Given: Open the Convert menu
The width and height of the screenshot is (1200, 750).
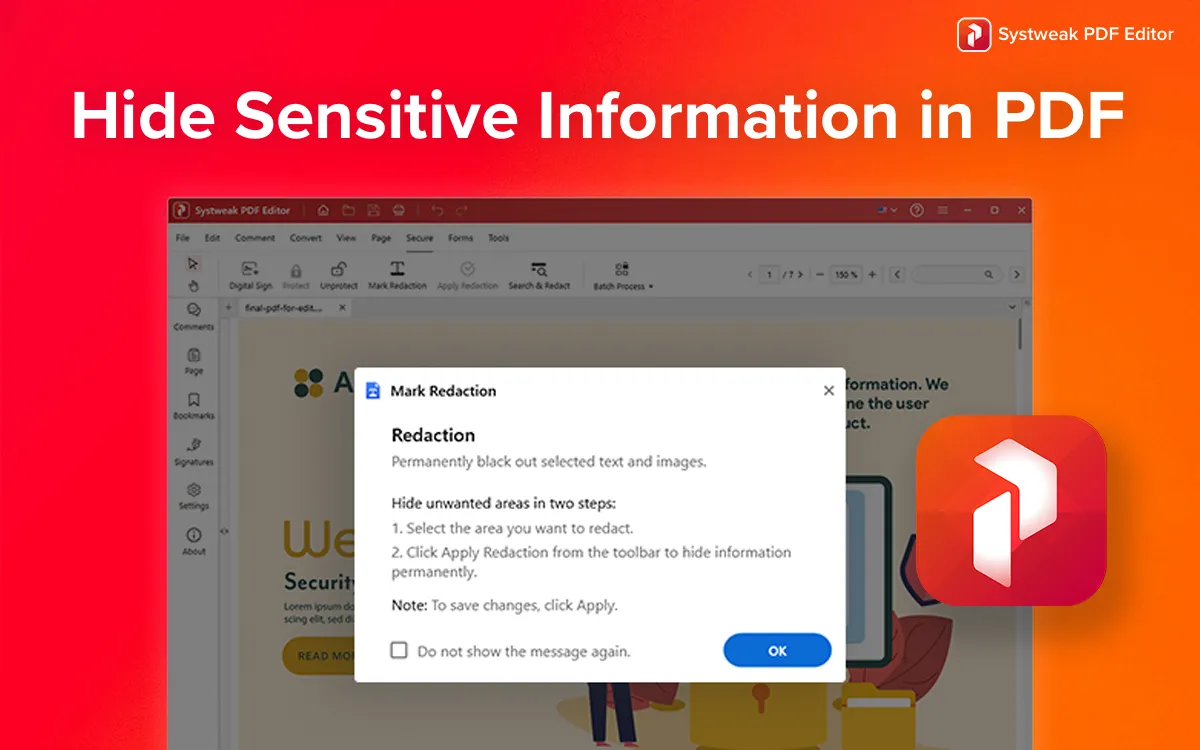Looking at the screenshot, I should tap(306, 238).
